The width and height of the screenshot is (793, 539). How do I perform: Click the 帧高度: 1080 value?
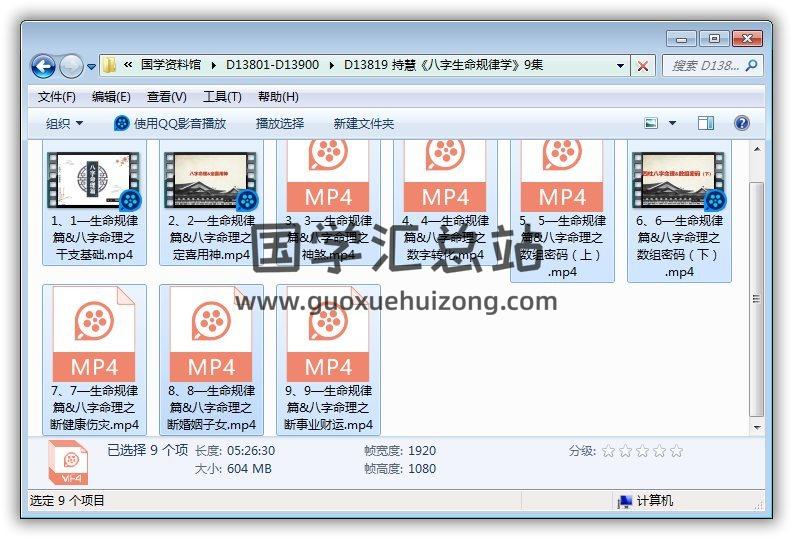[x=422, y=469]
